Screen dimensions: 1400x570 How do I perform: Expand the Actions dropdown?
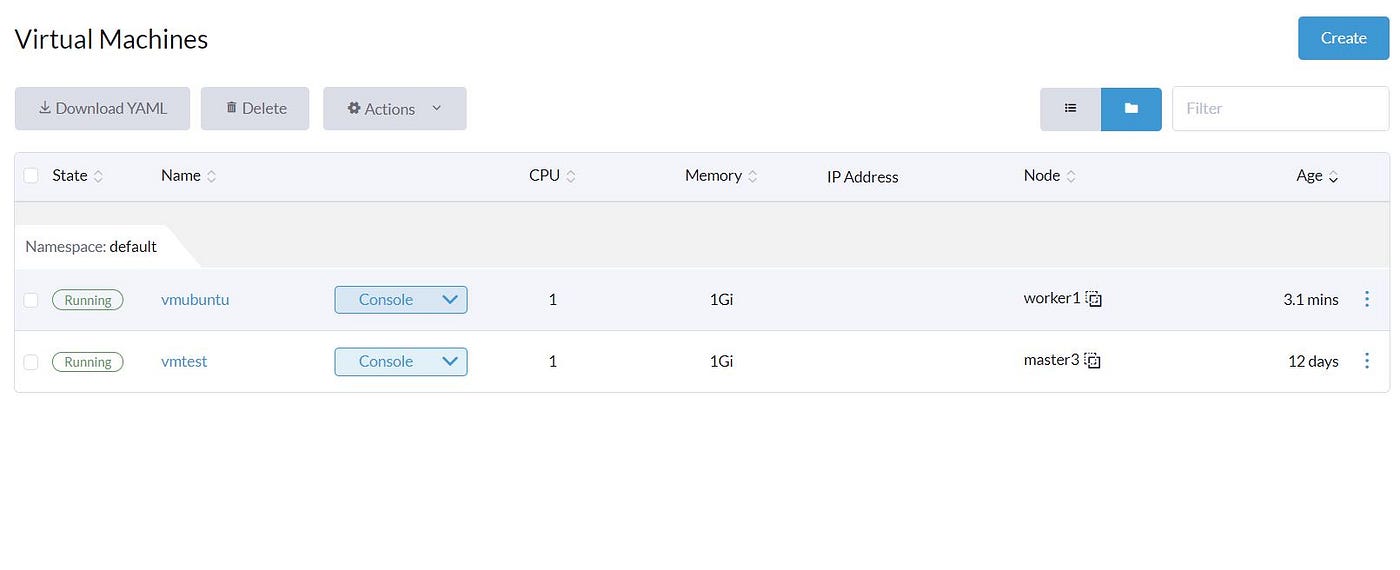click(x=394, y=109)
